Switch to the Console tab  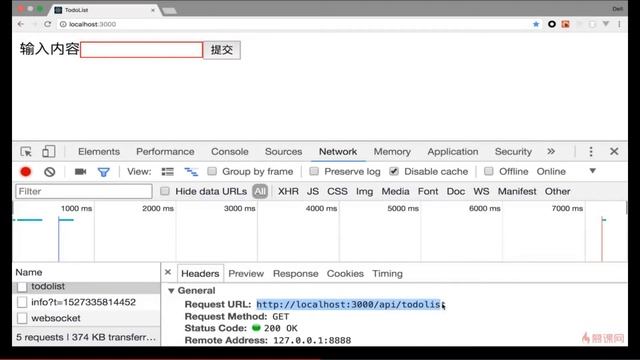tap(230, 151)
